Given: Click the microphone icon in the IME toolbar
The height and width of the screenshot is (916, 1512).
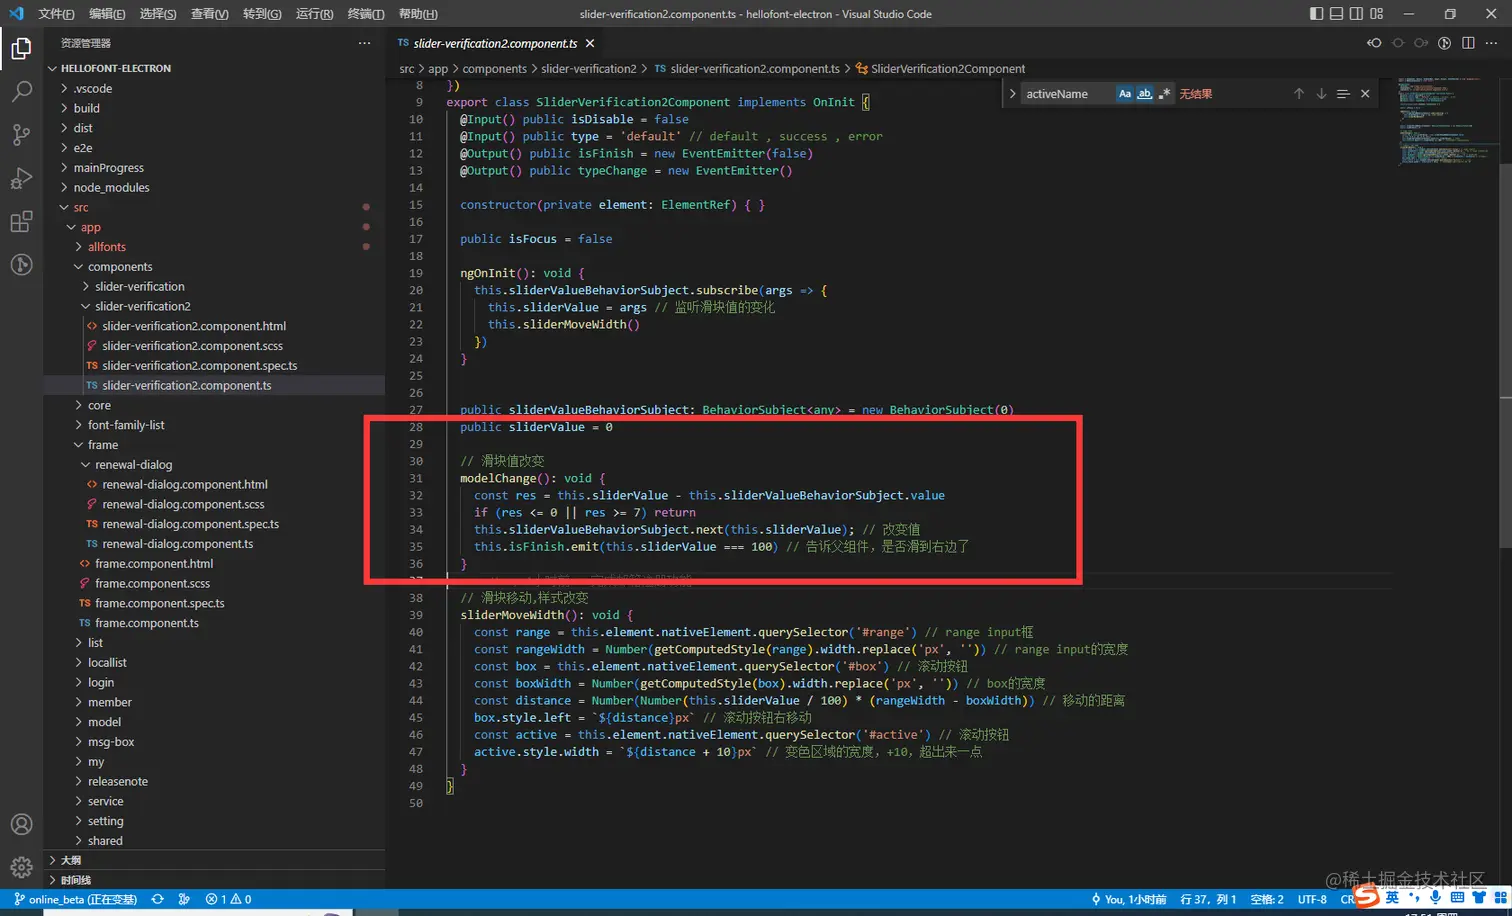Looking at the screenshot, I should (x=1435, y=897).
